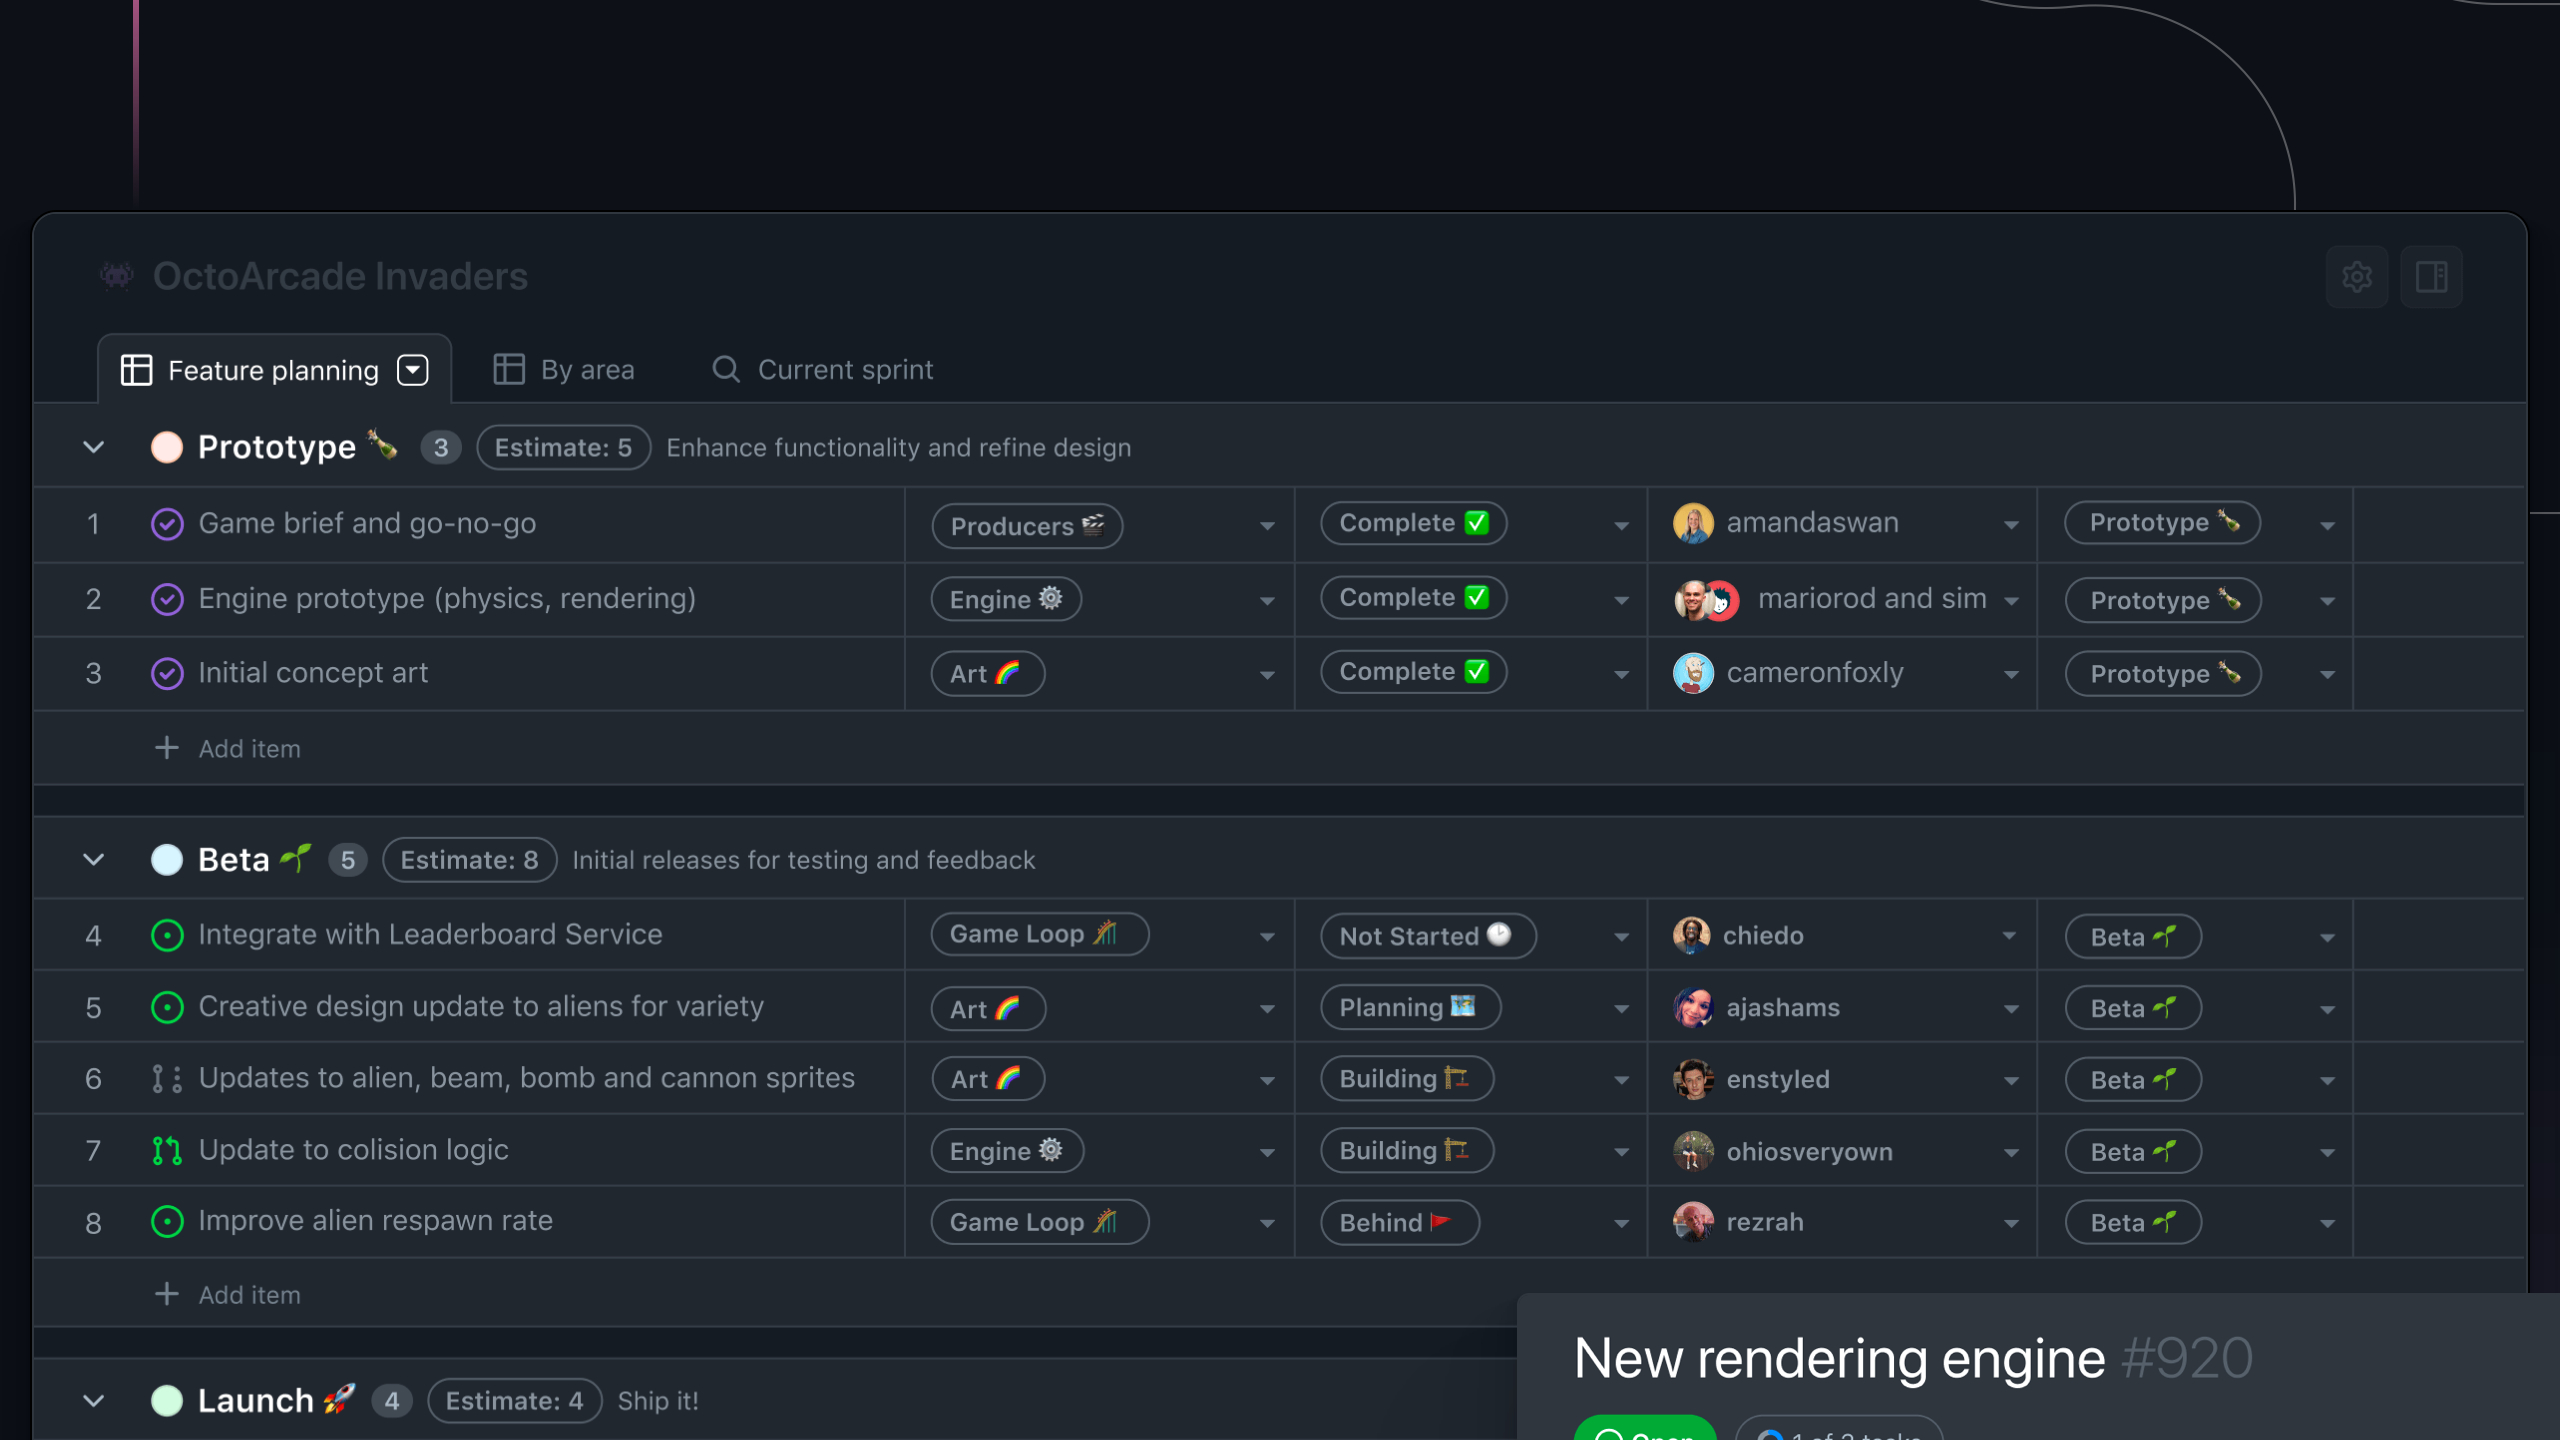Open milestone dropdown arrow for rezrah row

2327,1224
